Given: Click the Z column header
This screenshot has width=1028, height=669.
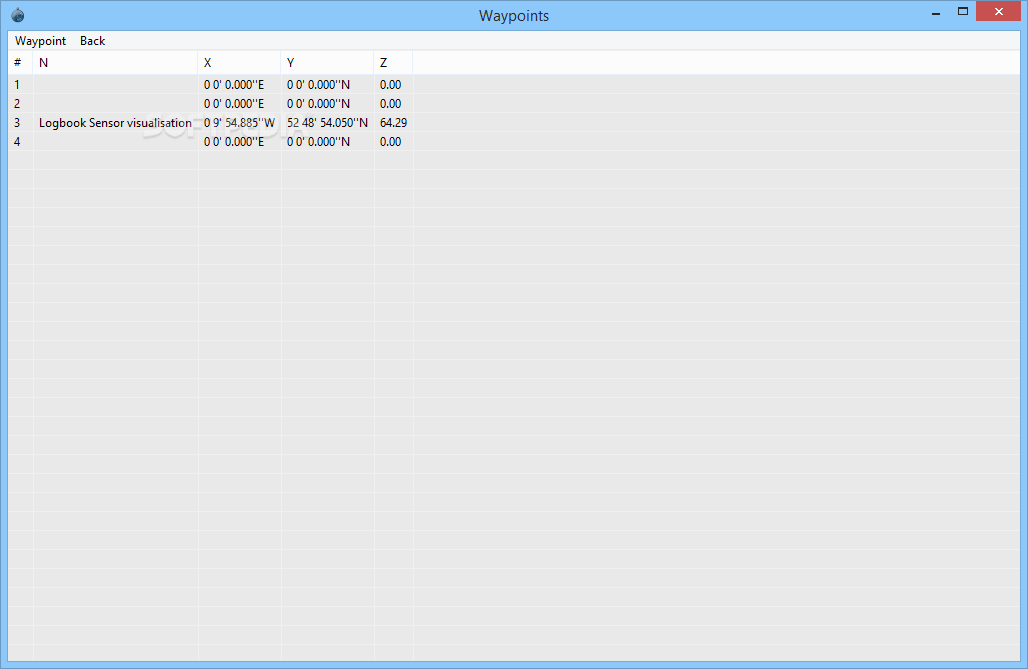Looking at the screenshot, I should (393, 63).
